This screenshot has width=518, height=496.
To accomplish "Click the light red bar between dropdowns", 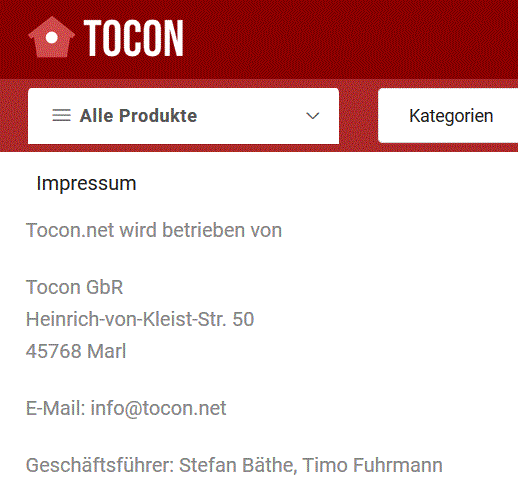I will 358,116.
